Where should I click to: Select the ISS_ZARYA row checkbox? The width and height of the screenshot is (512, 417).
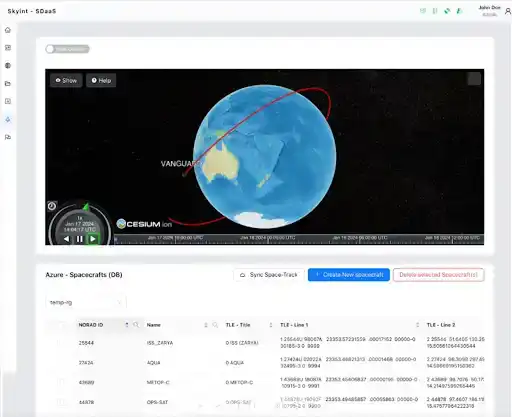pos(61,343)
